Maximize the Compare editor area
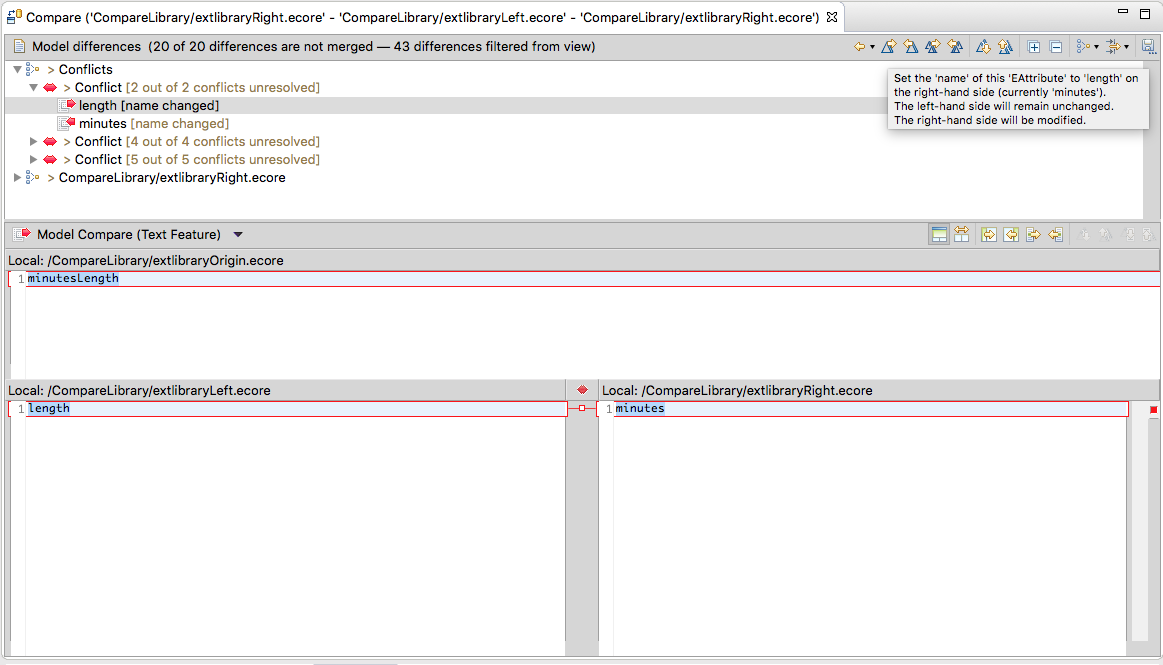 click(x=1145, y=13)
